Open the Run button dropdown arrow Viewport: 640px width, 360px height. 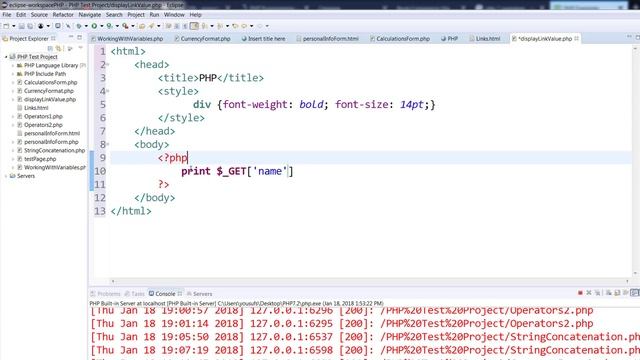(x=101, y=26)
